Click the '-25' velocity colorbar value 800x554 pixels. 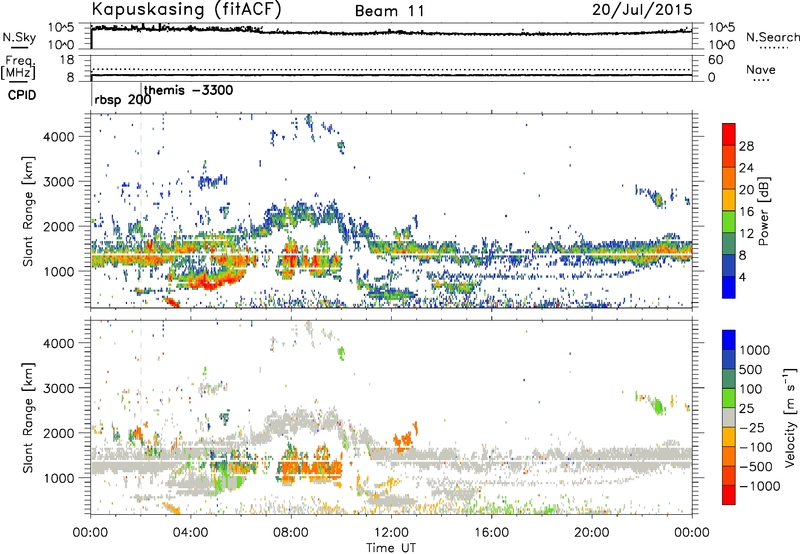tap(753, 428)
